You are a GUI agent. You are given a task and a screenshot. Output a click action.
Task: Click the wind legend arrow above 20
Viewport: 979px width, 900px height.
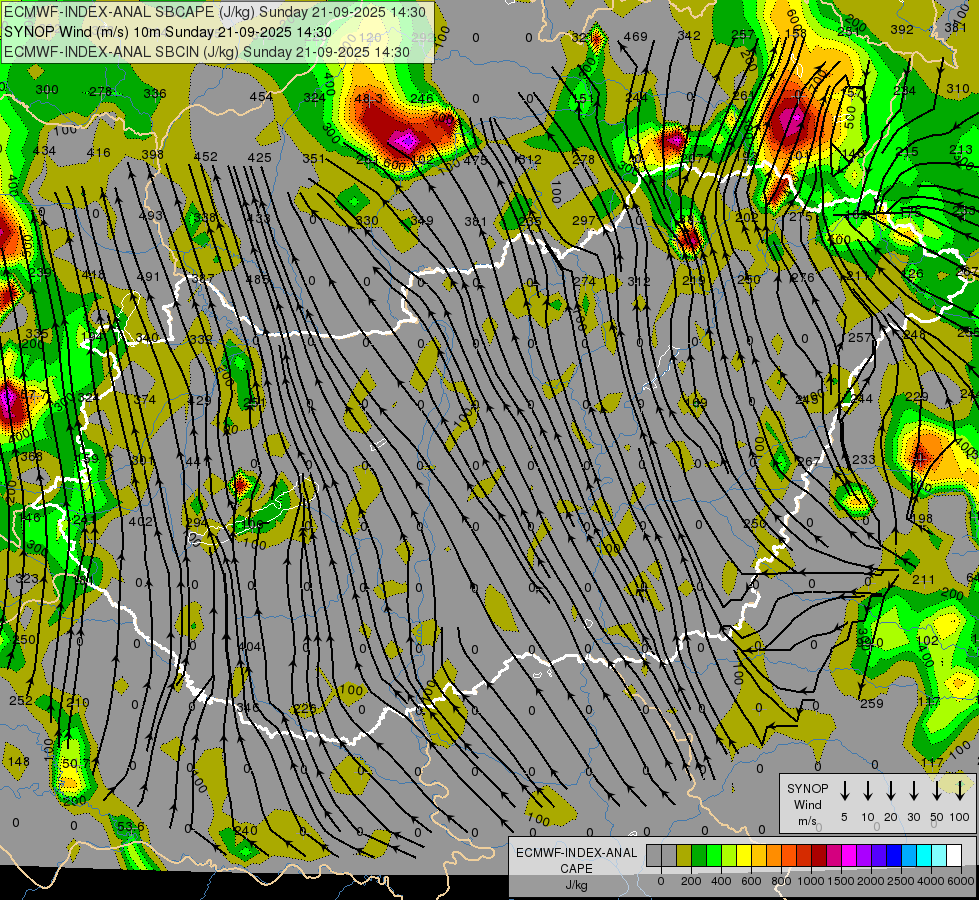890,790
